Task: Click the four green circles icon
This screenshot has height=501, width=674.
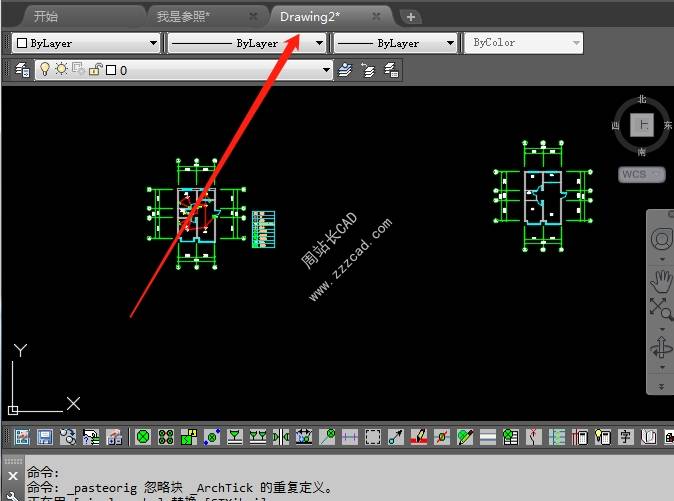Action: tap(165, 437)
